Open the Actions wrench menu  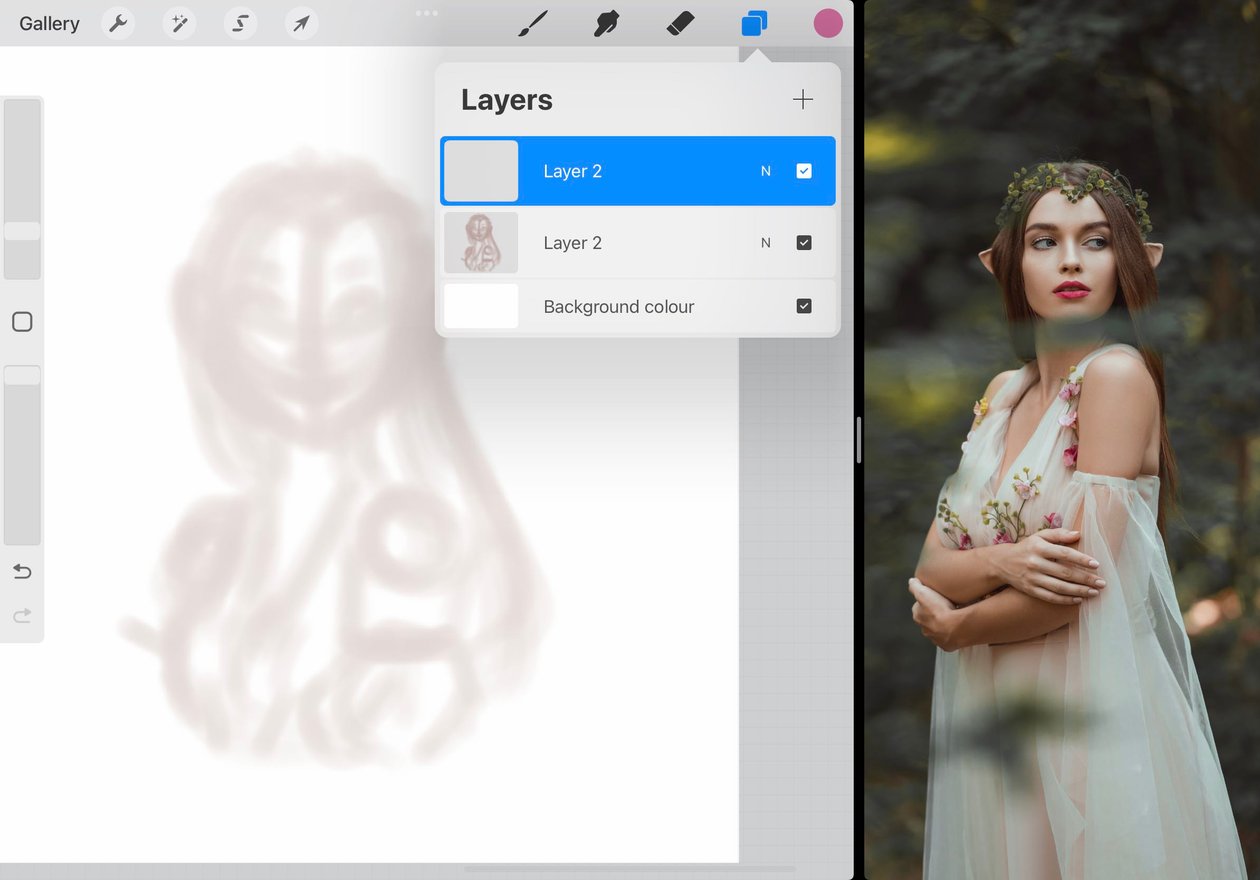point(118,23)
